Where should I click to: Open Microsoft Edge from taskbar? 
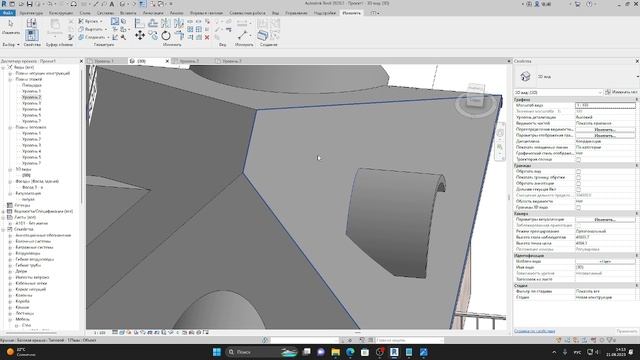point(350,352)
